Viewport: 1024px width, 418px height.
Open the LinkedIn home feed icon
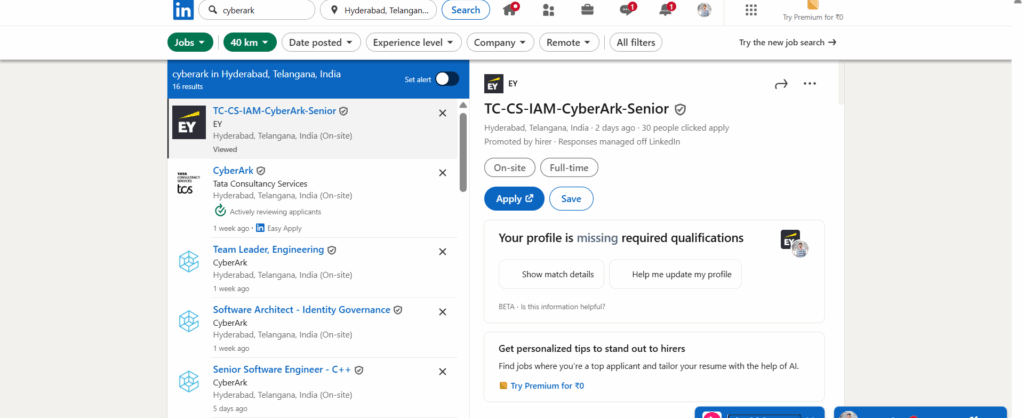(511, 10)
